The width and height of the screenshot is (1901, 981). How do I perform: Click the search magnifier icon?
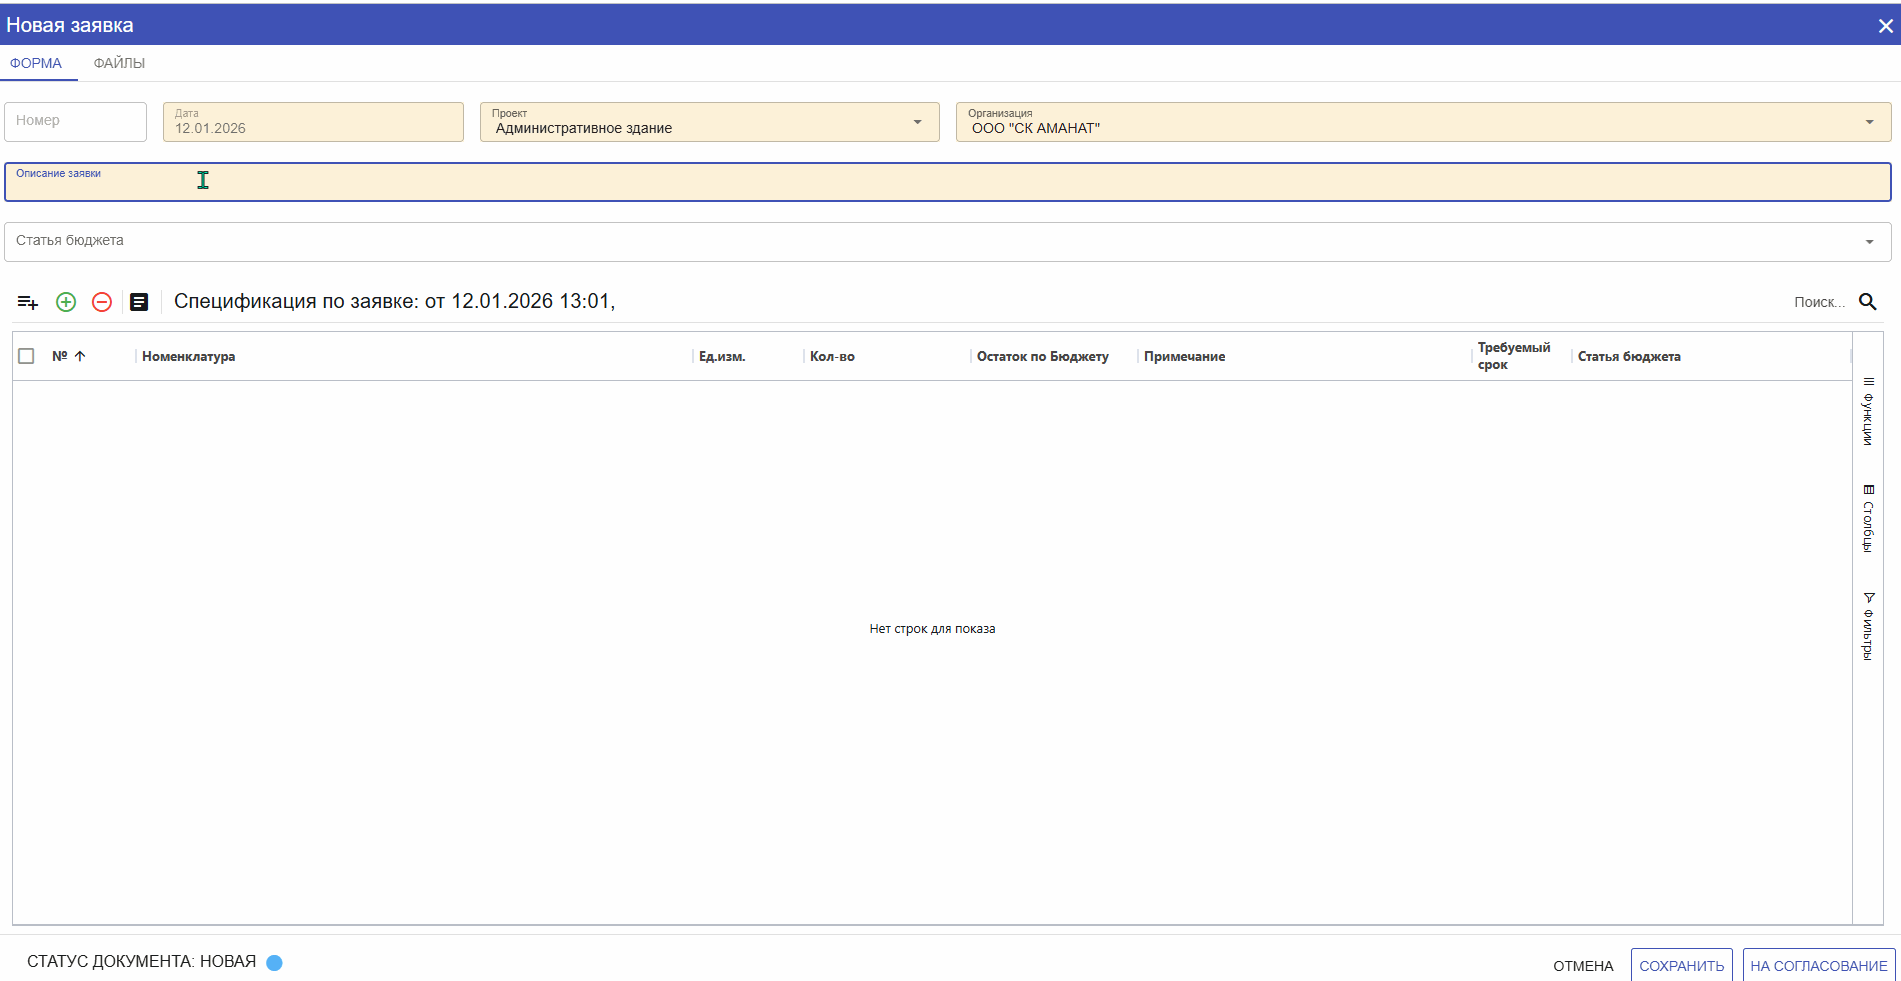click(1867, 302)
